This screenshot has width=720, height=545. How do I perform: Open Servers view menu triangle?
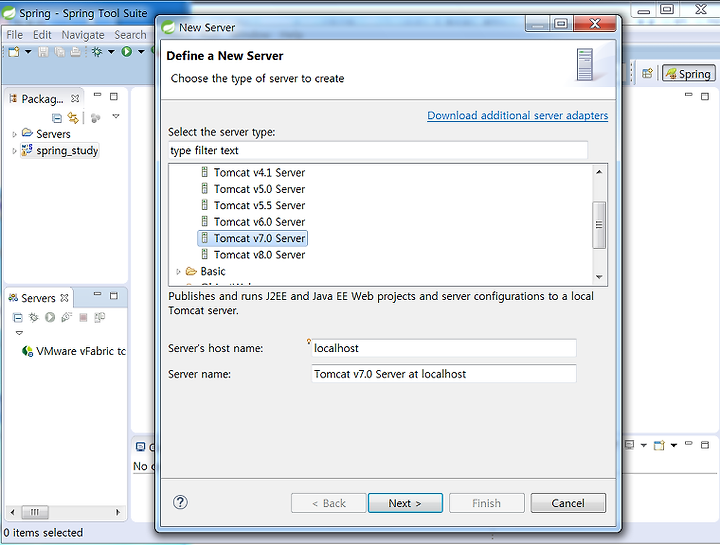coord(19,333)
